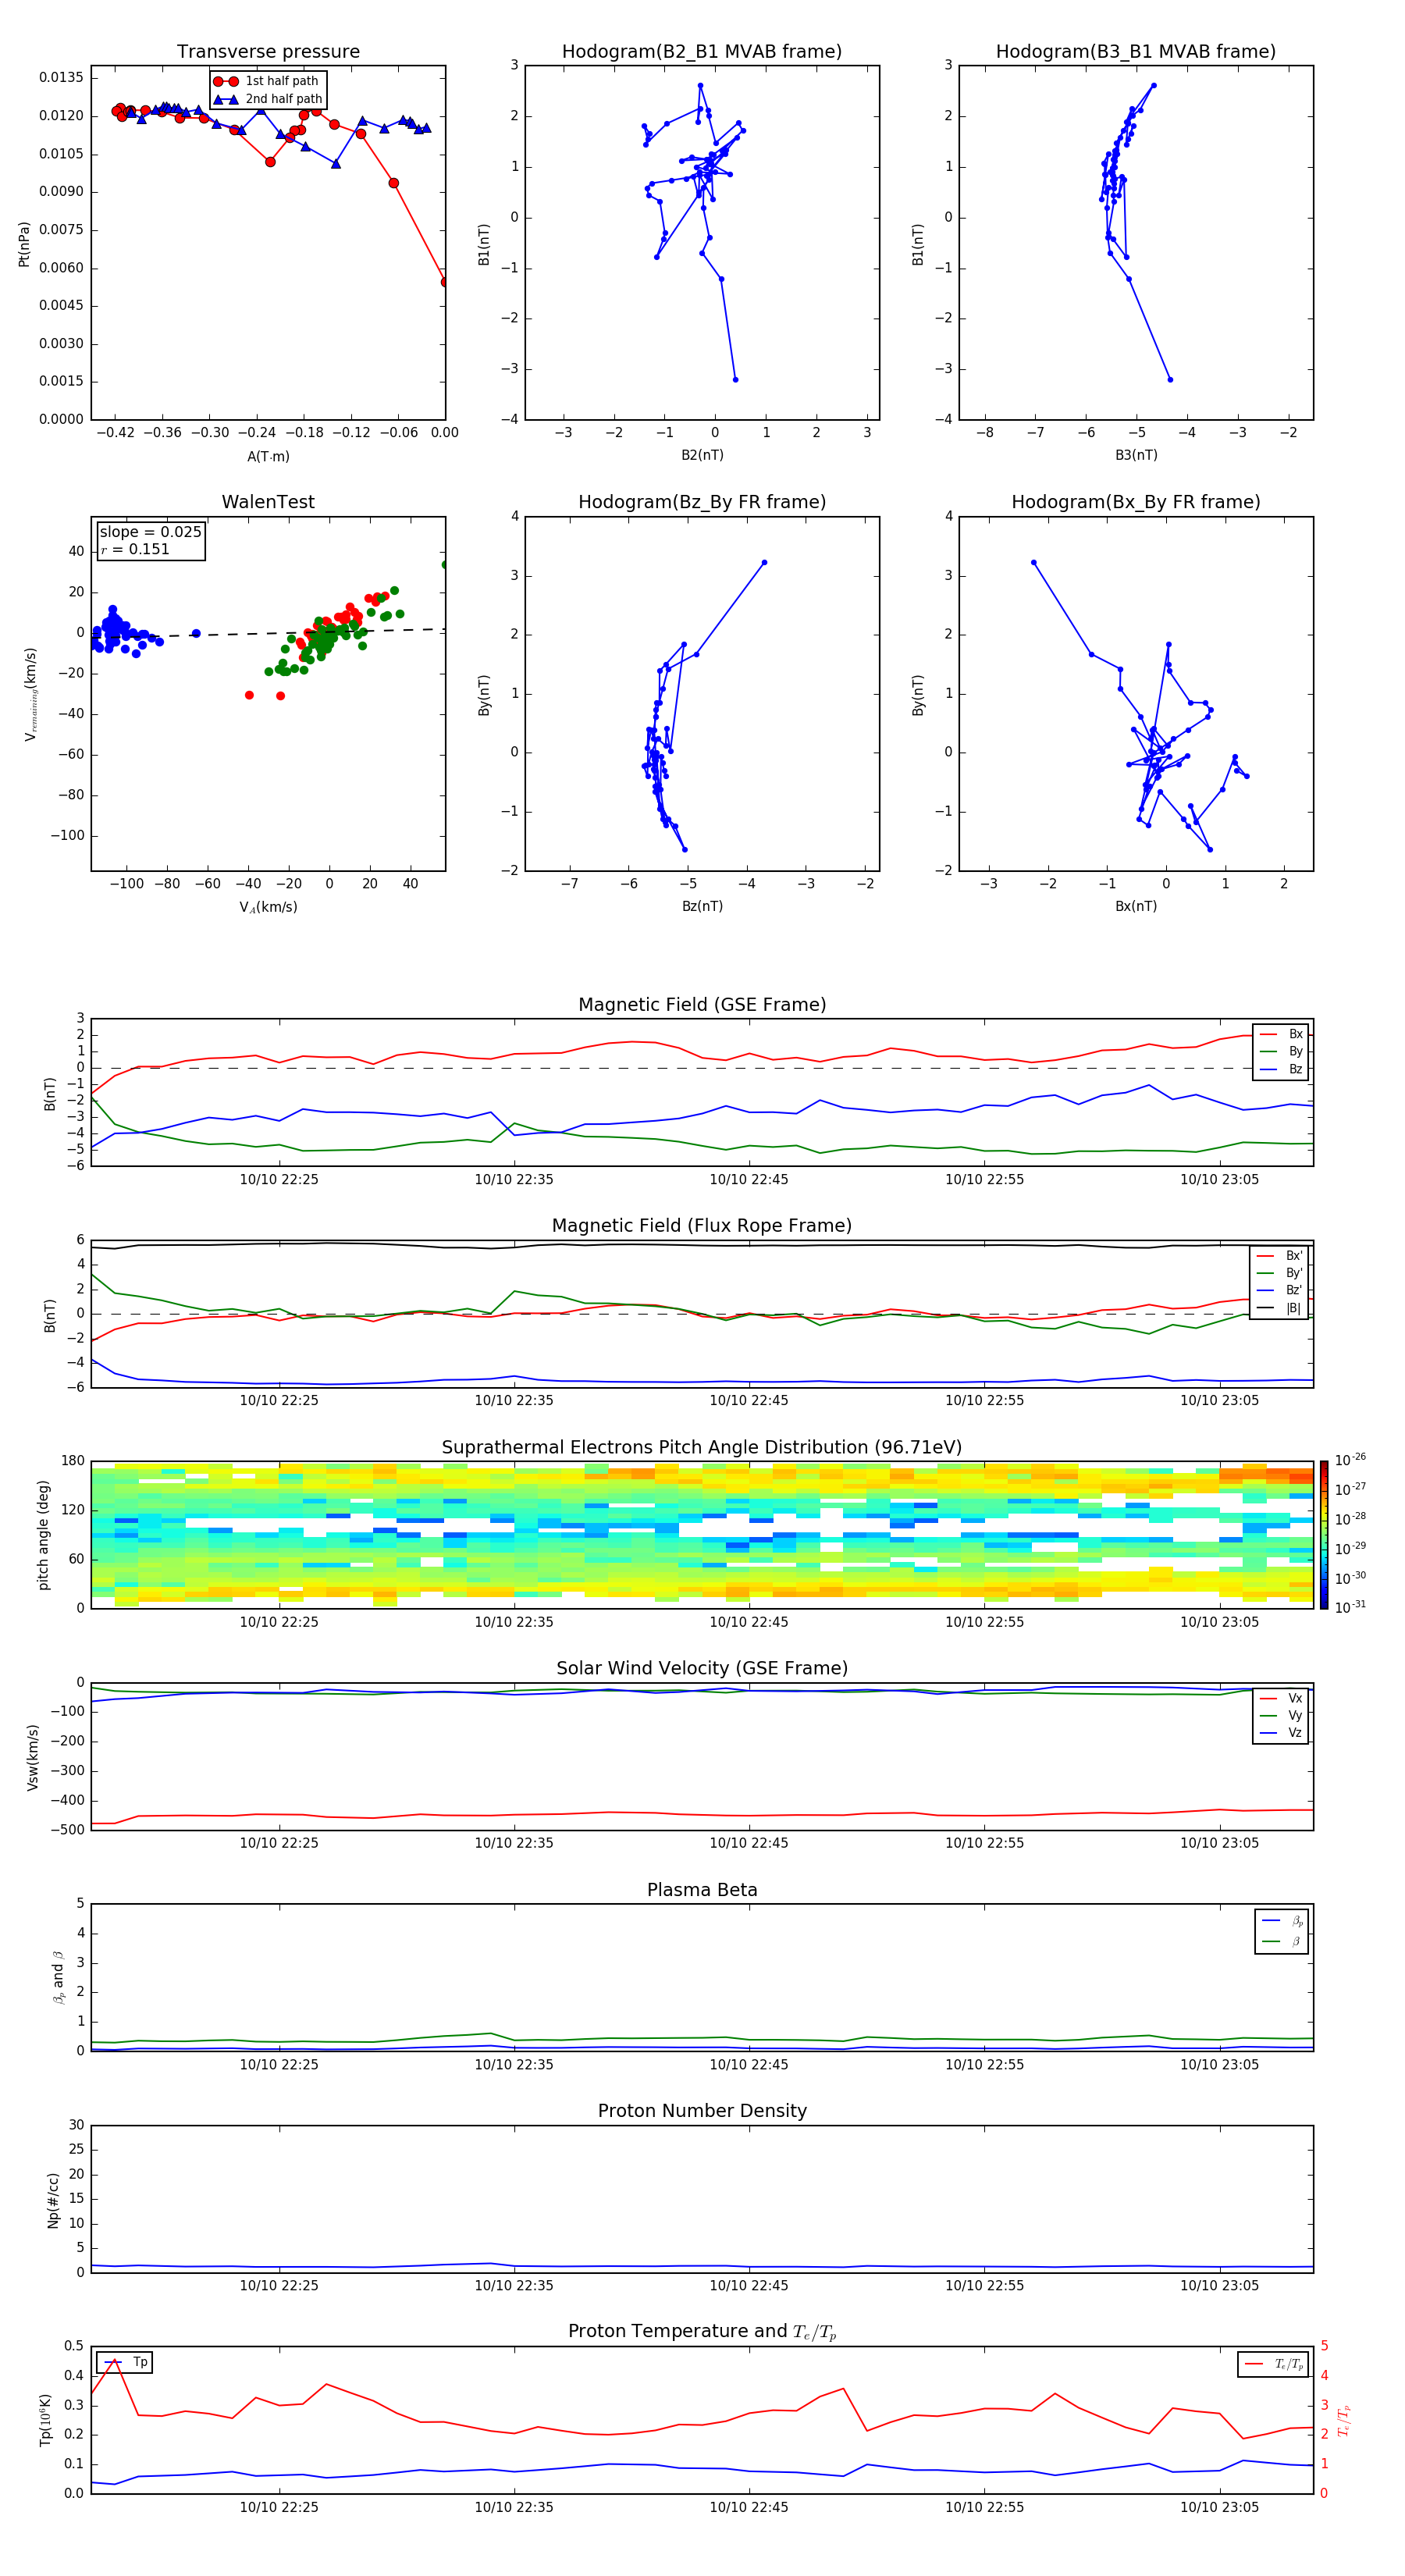Image resolution: width=1405 pixels, height=2576 pixels.
Task: Select the Bz legend entry in GSE panel
Action: [x=1281, y=1069]
